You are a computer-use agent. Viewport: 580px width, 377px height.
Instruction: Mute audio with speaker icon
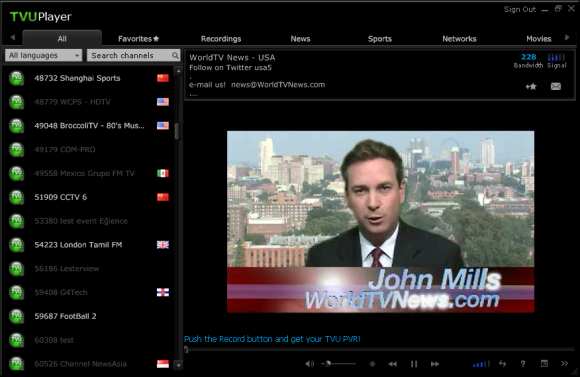[x=309, y=364]
